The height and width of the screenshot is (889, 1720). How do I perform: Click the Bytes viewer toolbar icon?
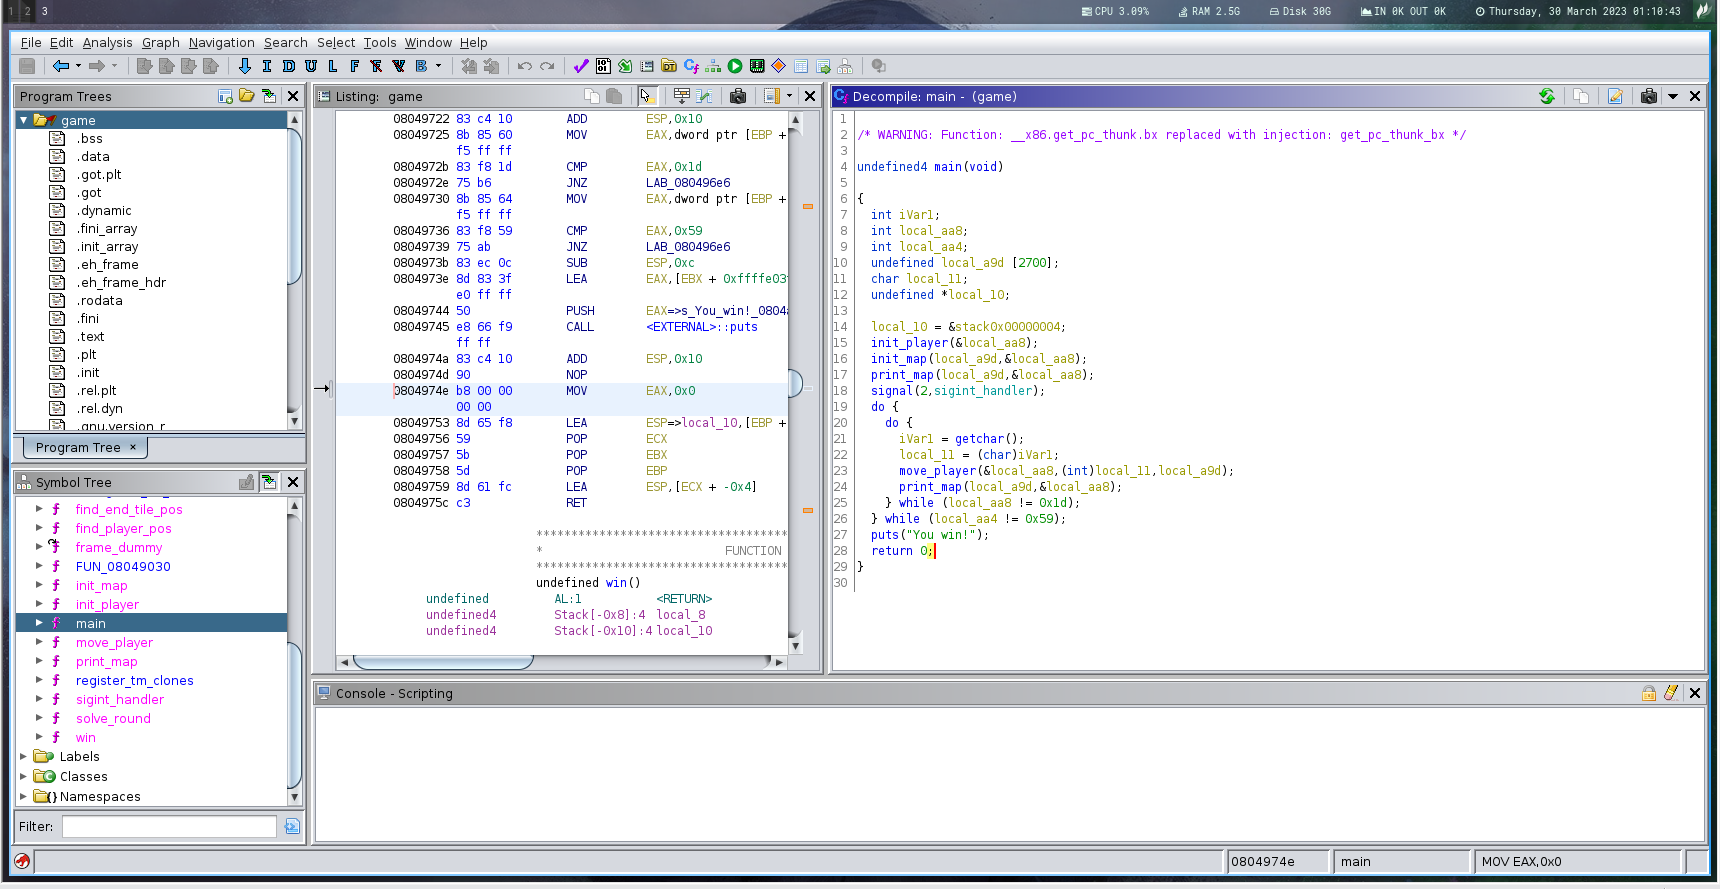pyautogui.click(x=603, y=66)
